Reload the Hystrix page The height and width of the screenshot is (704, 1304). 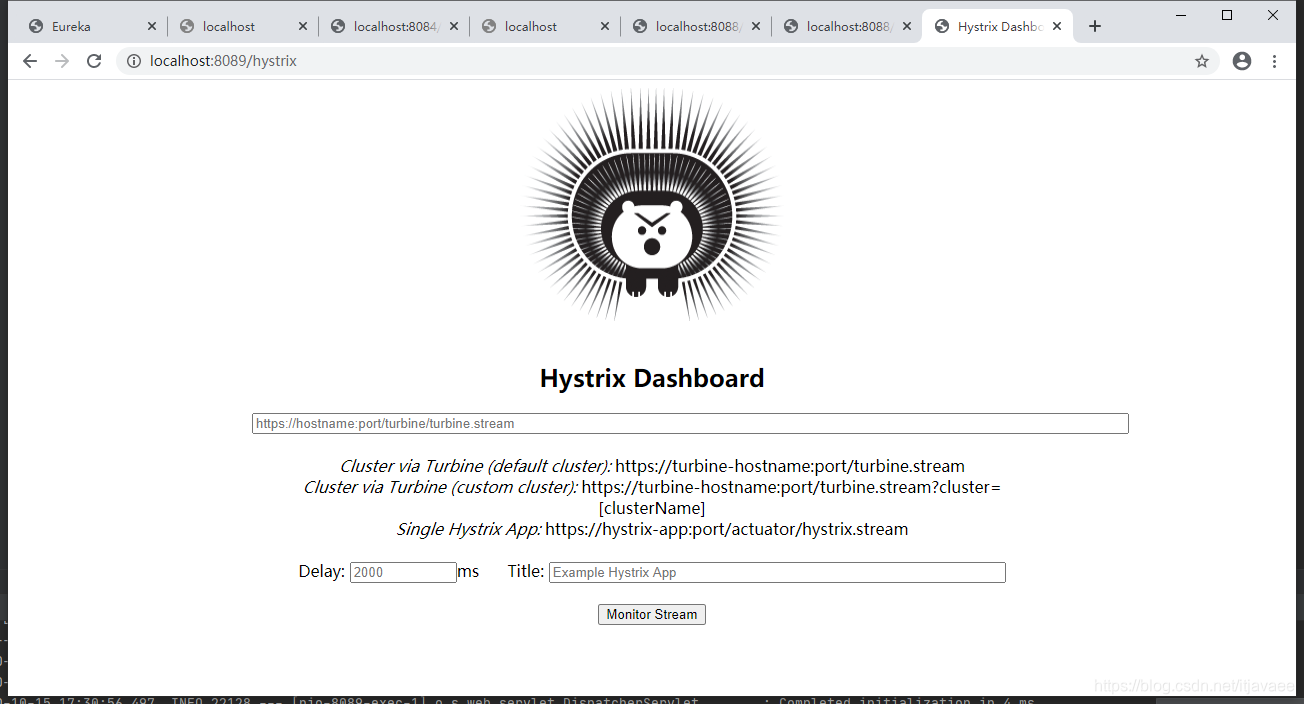coord(94,61)
